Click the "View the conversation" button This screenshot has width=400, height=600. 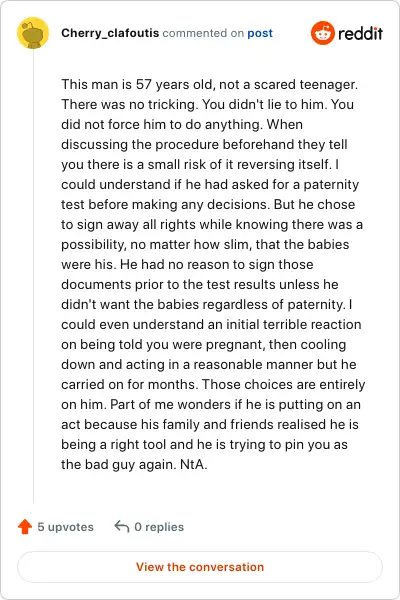(x=200, y=567)
